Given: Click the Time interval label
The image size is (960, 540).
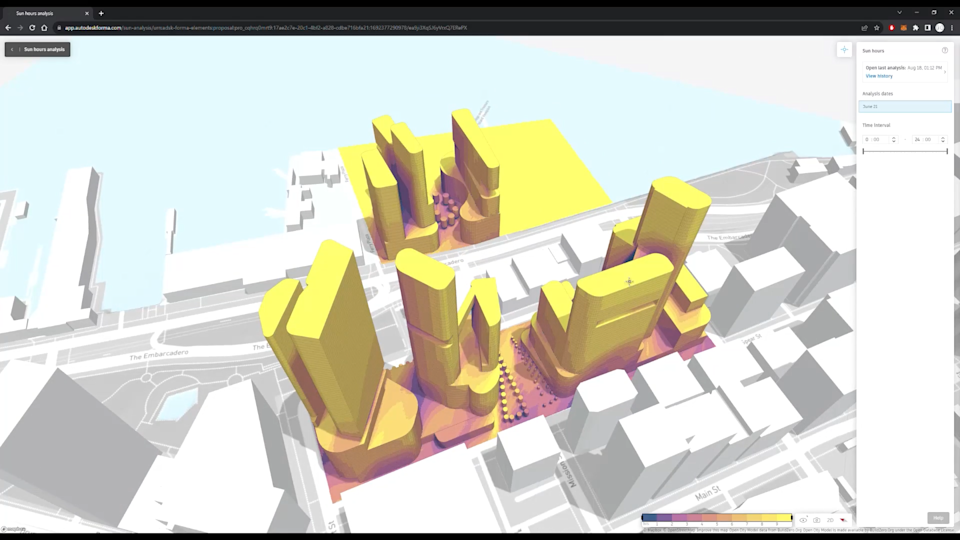Looking at the screenshot, I should [876, 125].
